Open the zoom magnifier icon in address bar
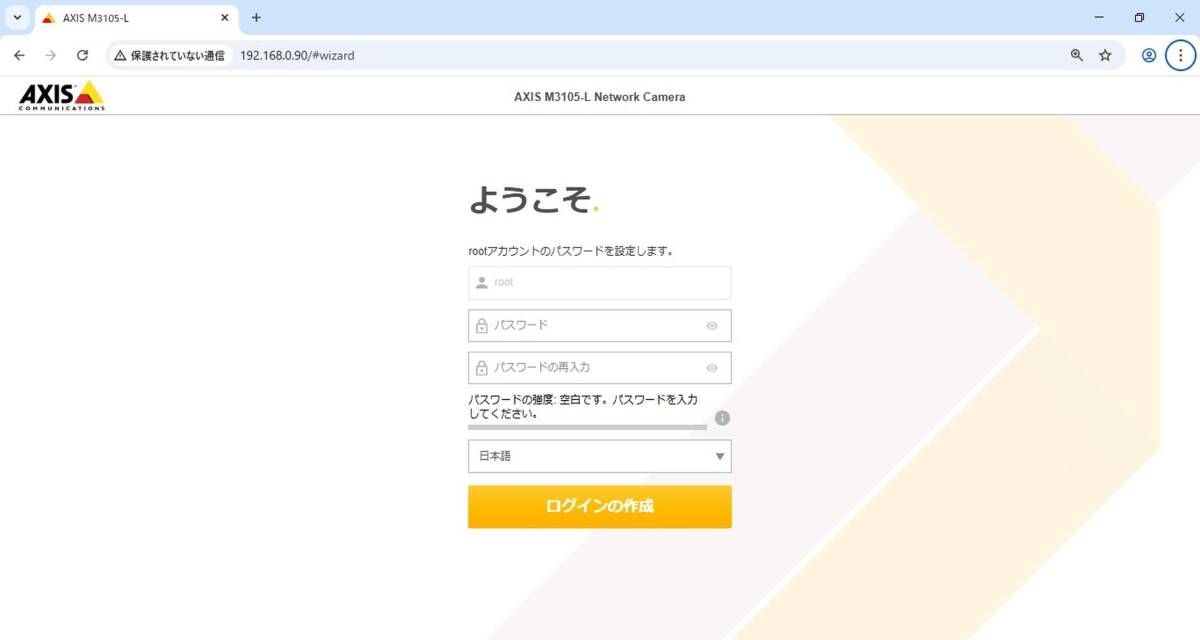The width and height of the screenshot is (1200, 640). [x=1077, y=56]
